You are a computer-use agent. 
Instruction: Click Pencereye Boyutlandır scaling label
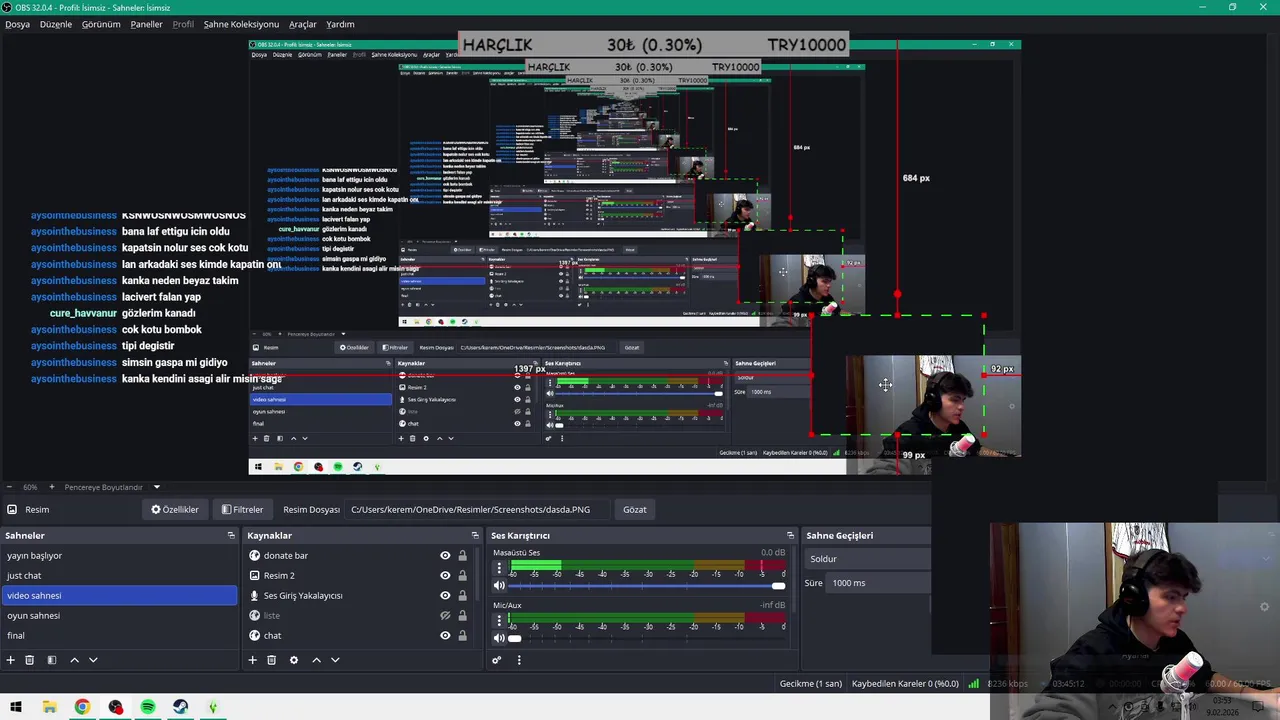click(104, 487)
